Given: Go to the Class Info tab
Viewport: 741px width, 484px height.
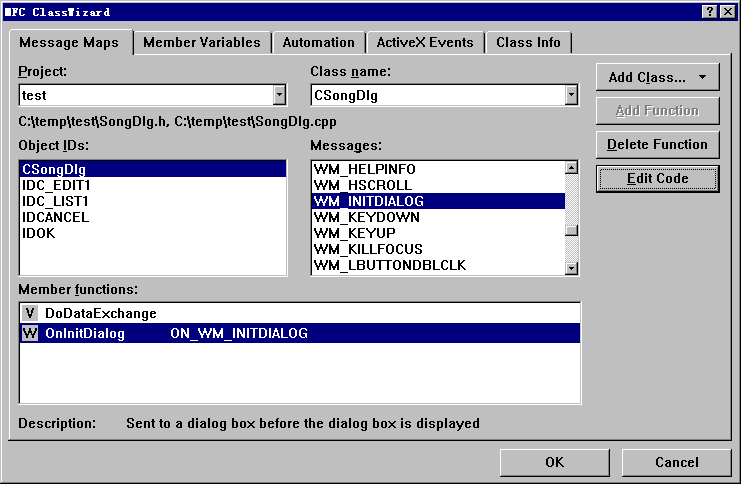Looking at the screenshot, I should coord(528,43).
